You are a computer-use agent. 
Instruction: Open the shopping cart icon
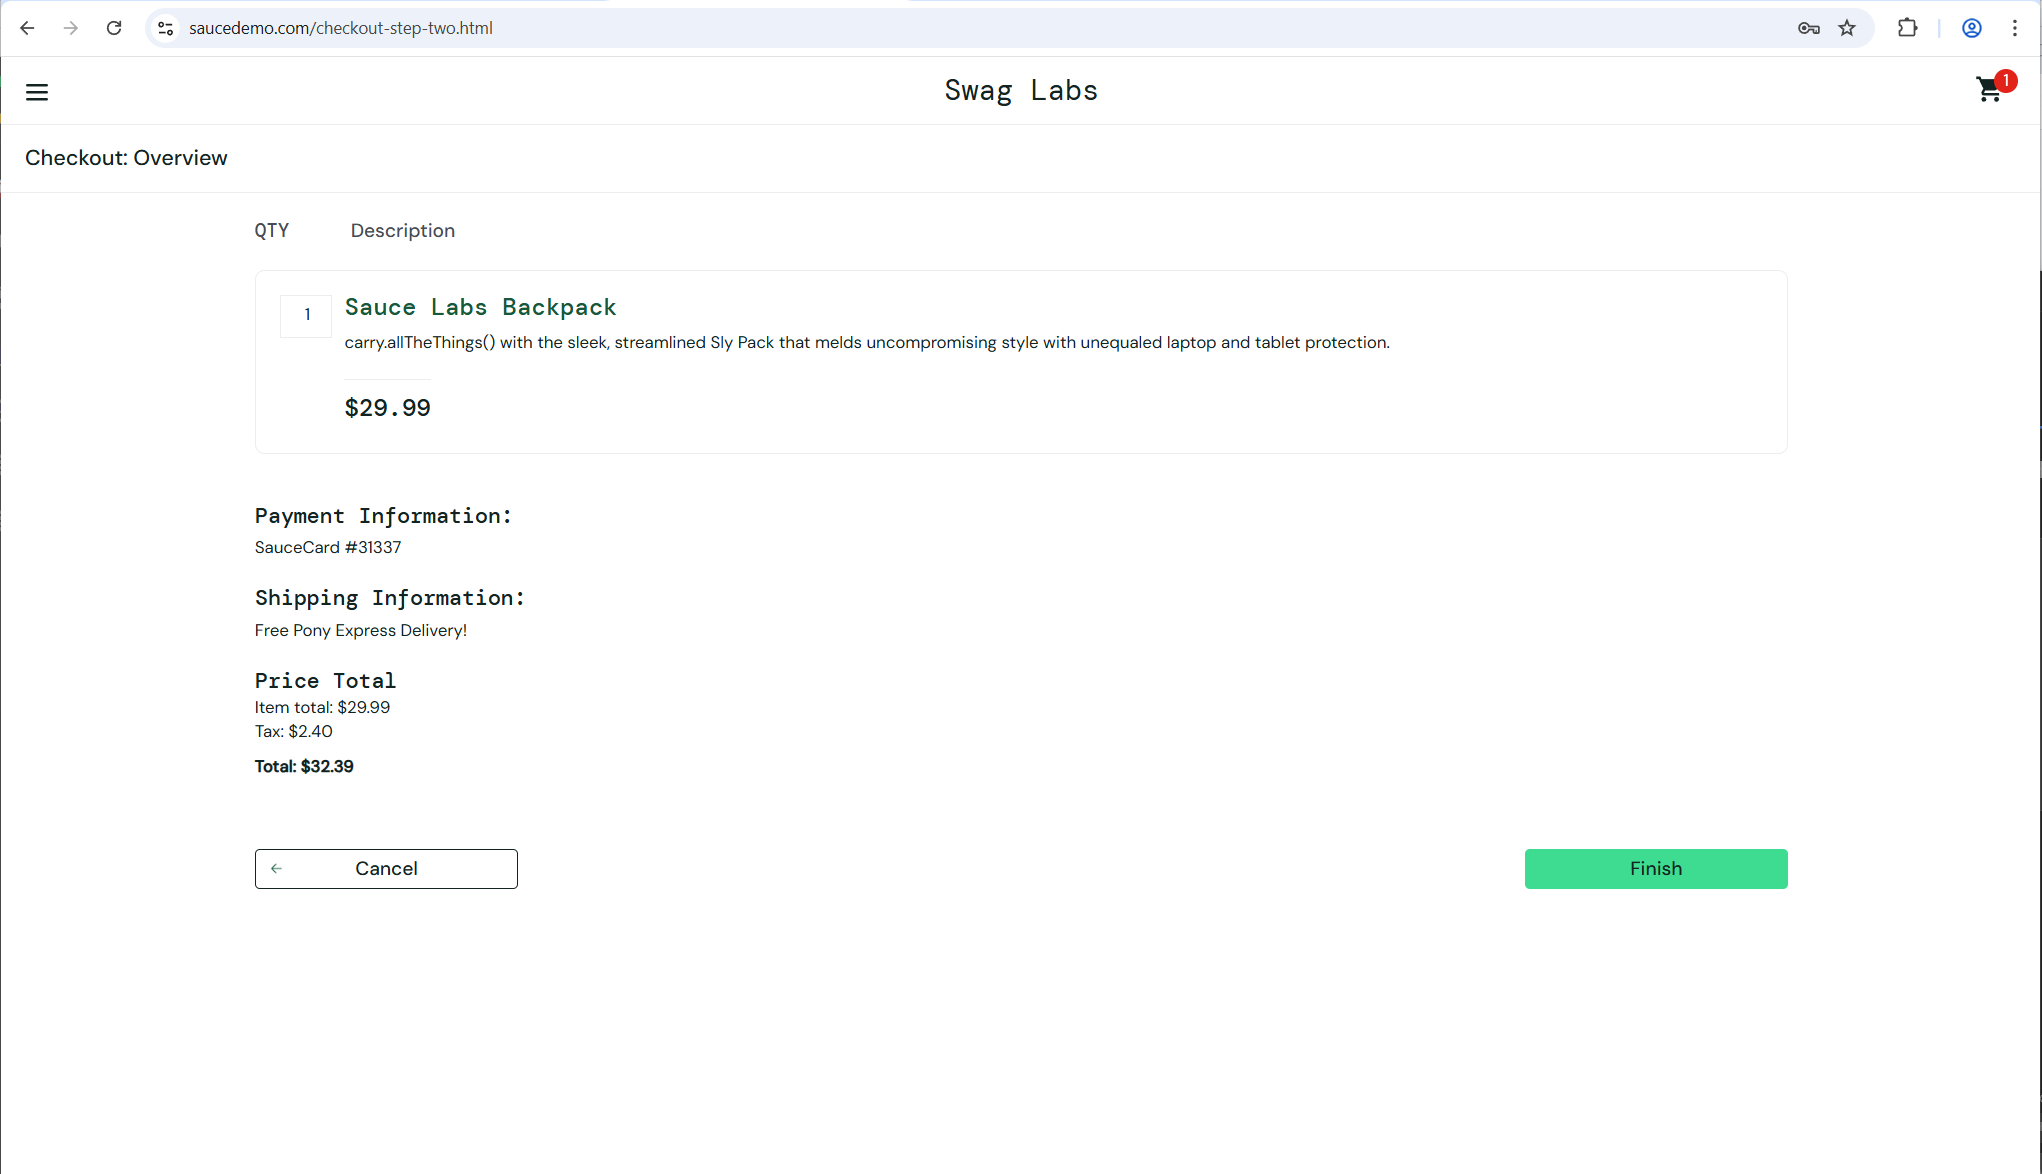pyautogui.click(x=1988, y=91)
